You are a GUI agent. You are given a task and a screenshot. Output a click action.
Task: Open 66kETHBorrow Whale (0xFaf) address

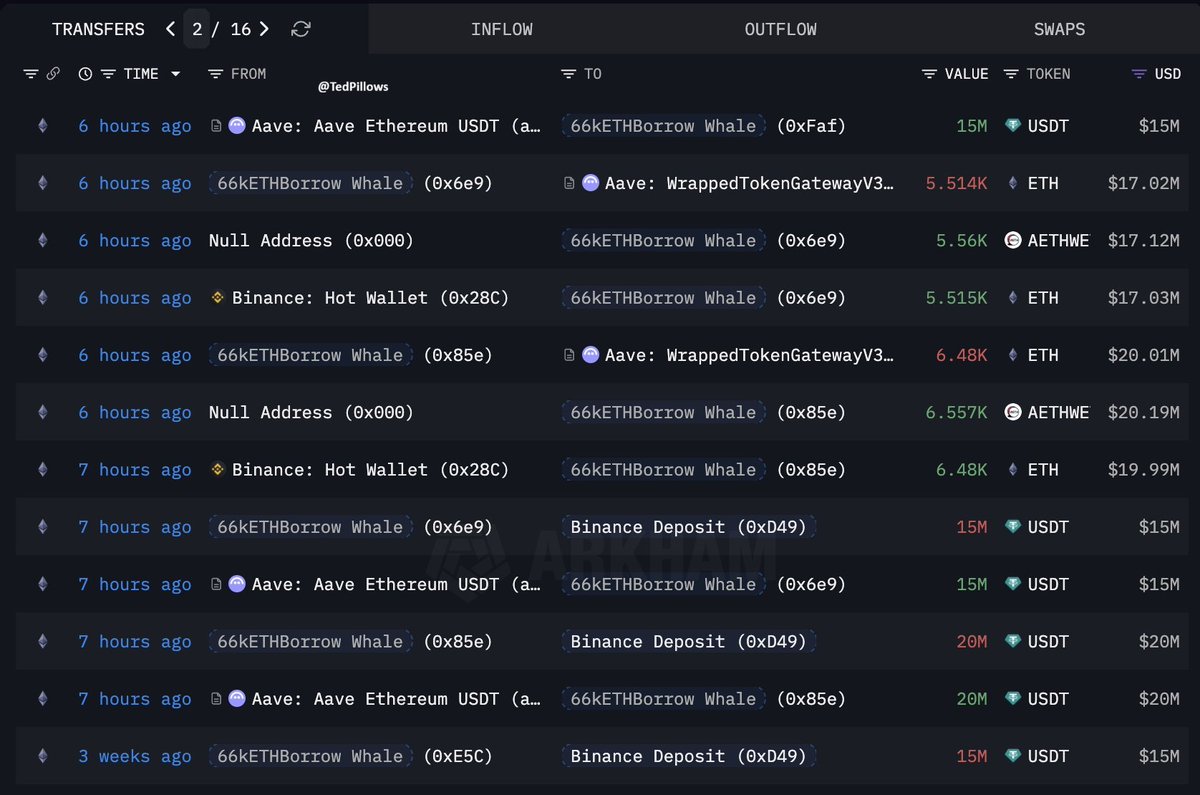click(x=704, y=126)
